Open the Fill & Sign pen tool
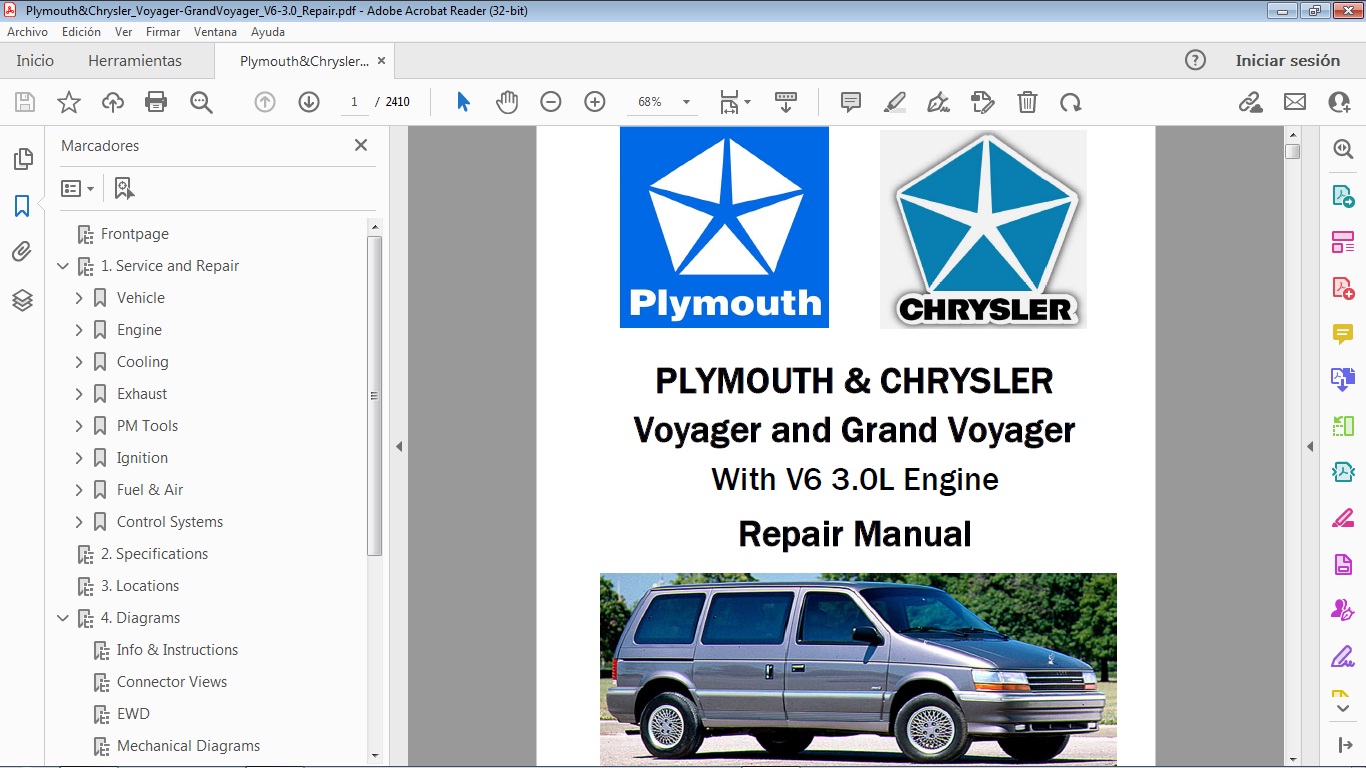The width and height of the screenshot is (1366, 768). pyautogui.click(x=938, y=101)
